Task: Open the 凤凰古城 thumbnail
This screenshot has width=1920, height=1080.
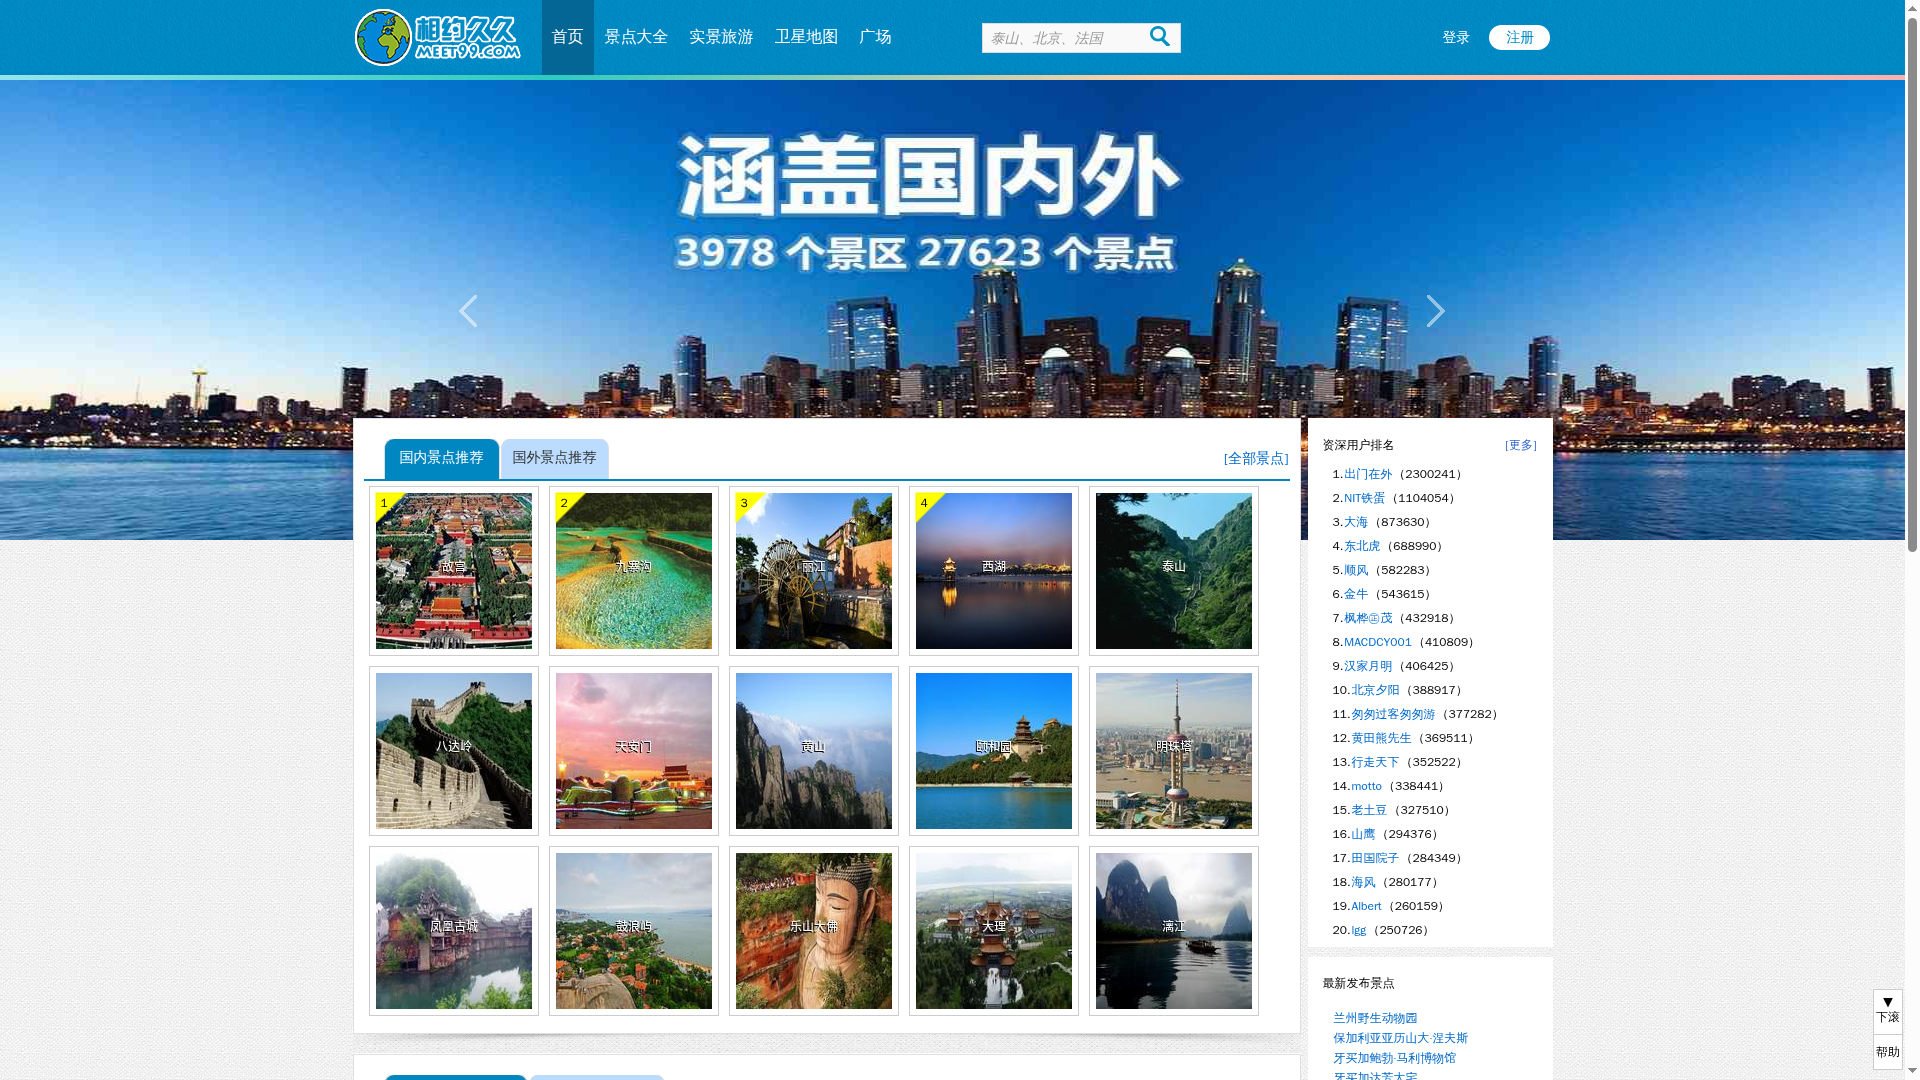Action: pos(454,931)
